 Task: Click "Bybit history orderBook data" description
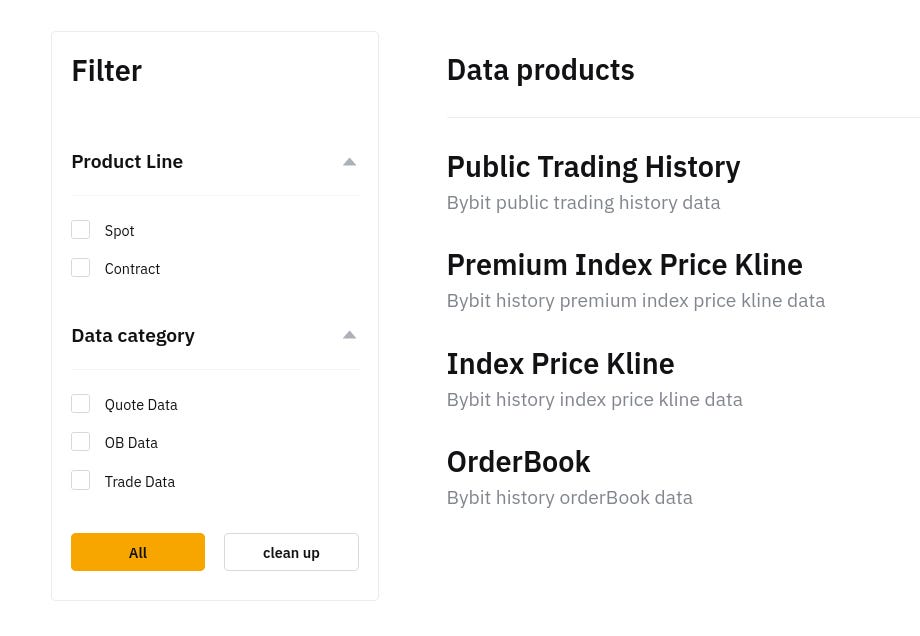click(x=569, y=498)
